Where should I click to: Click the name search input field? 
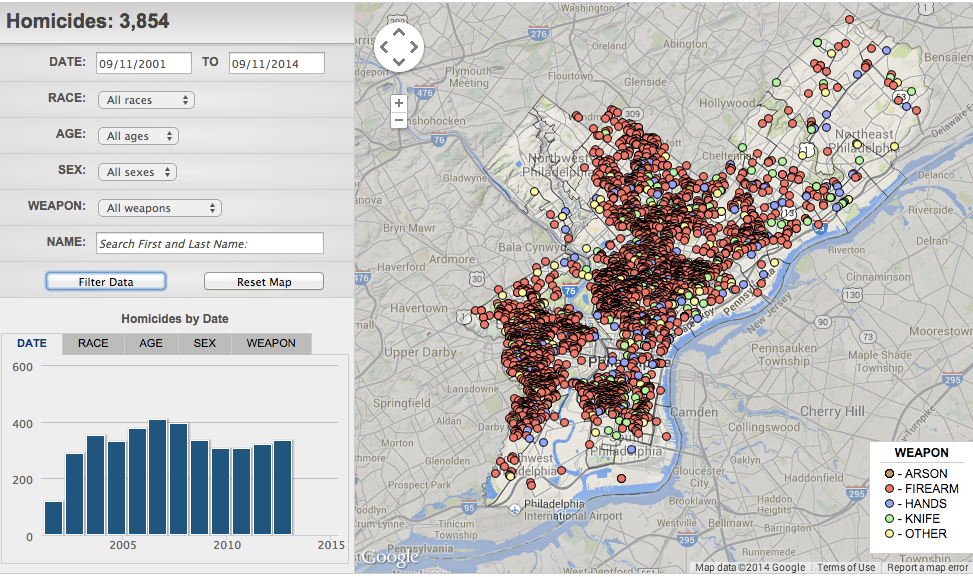pos(210,243)
